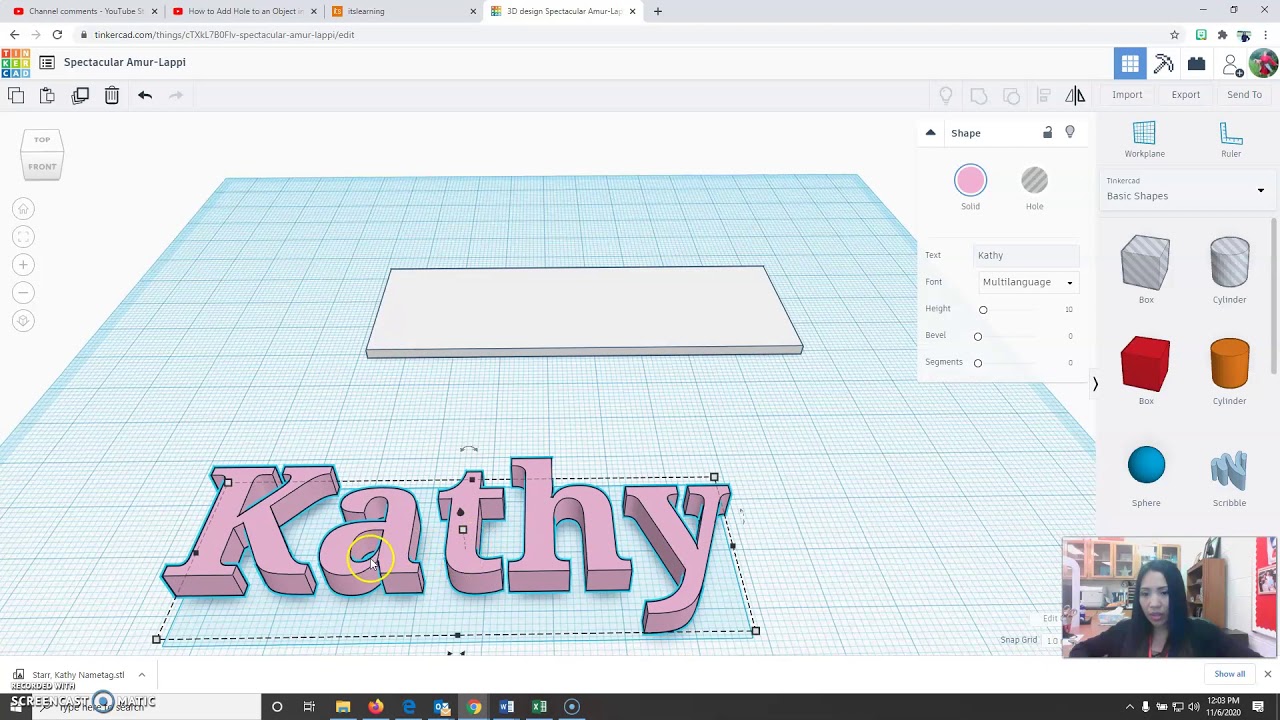Open the Font Multilanguage dropdown
This screenshot has height=720, width=1280.
tap(1027, 282)
